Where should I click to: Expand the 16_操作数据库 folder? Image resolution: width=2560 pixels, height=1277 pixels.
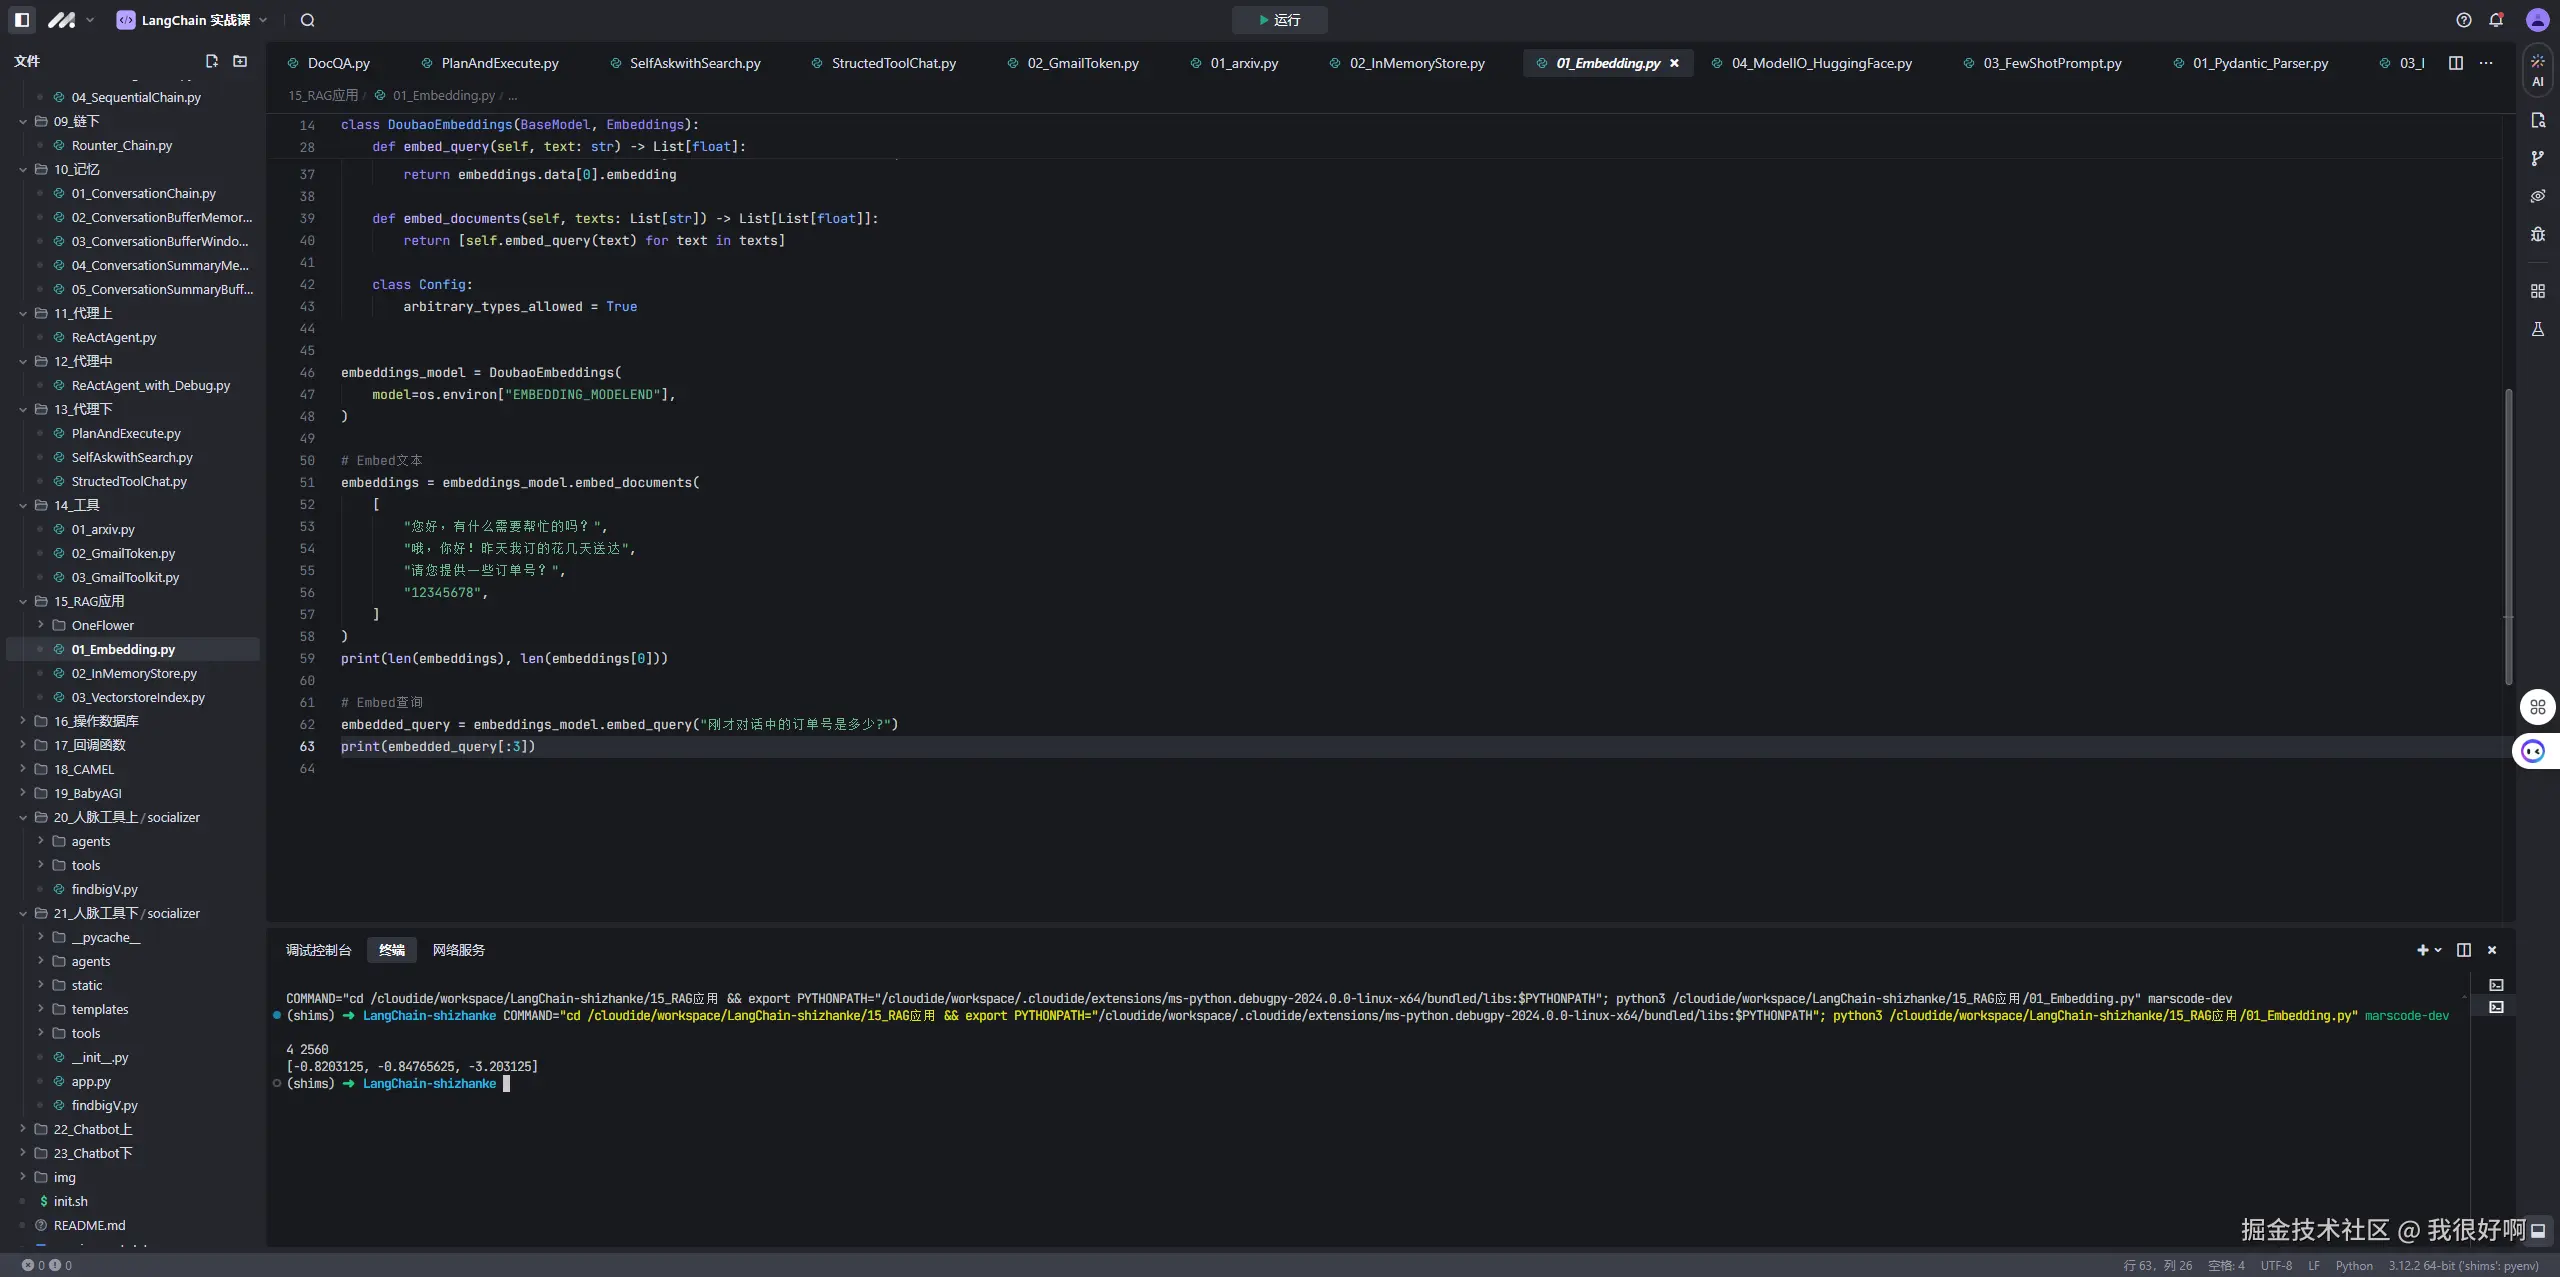pyautogui.click(x=96, y=721)
